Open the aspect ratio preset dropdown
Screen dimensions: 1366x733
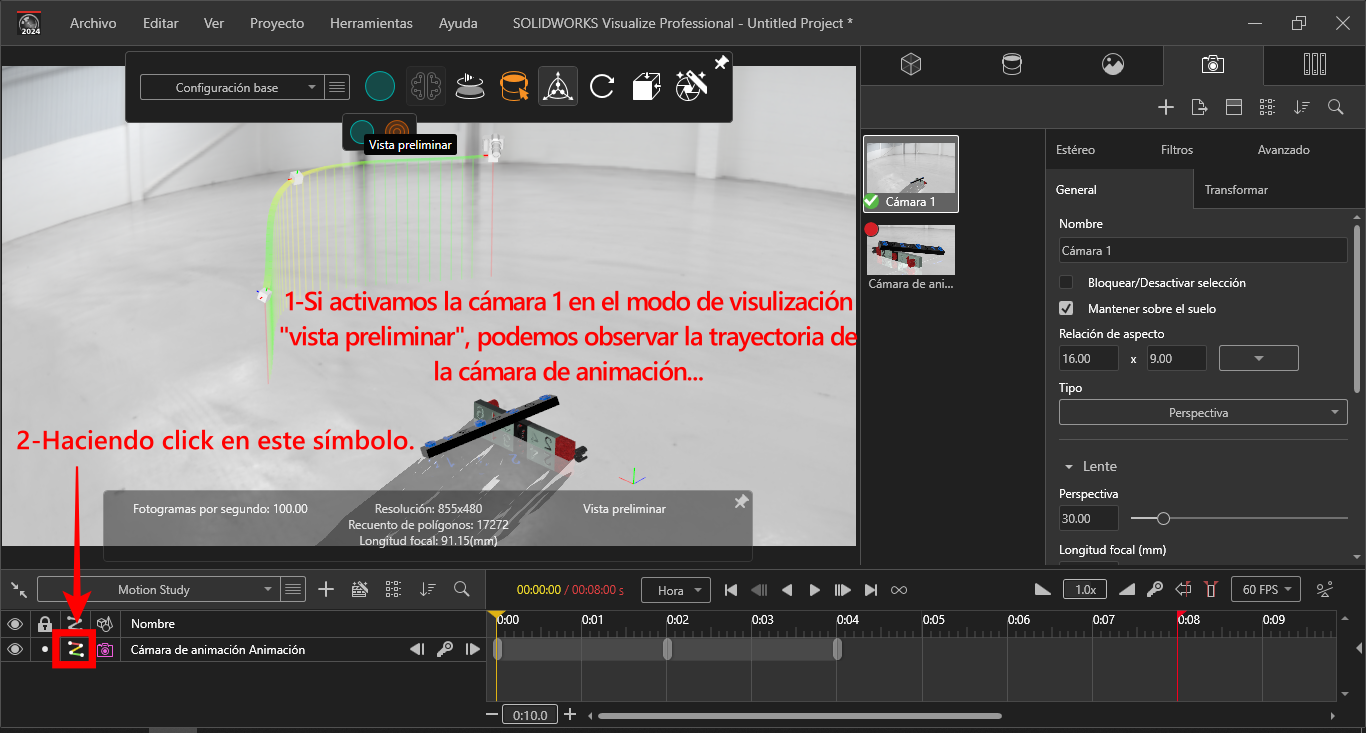coord(1259,358)
